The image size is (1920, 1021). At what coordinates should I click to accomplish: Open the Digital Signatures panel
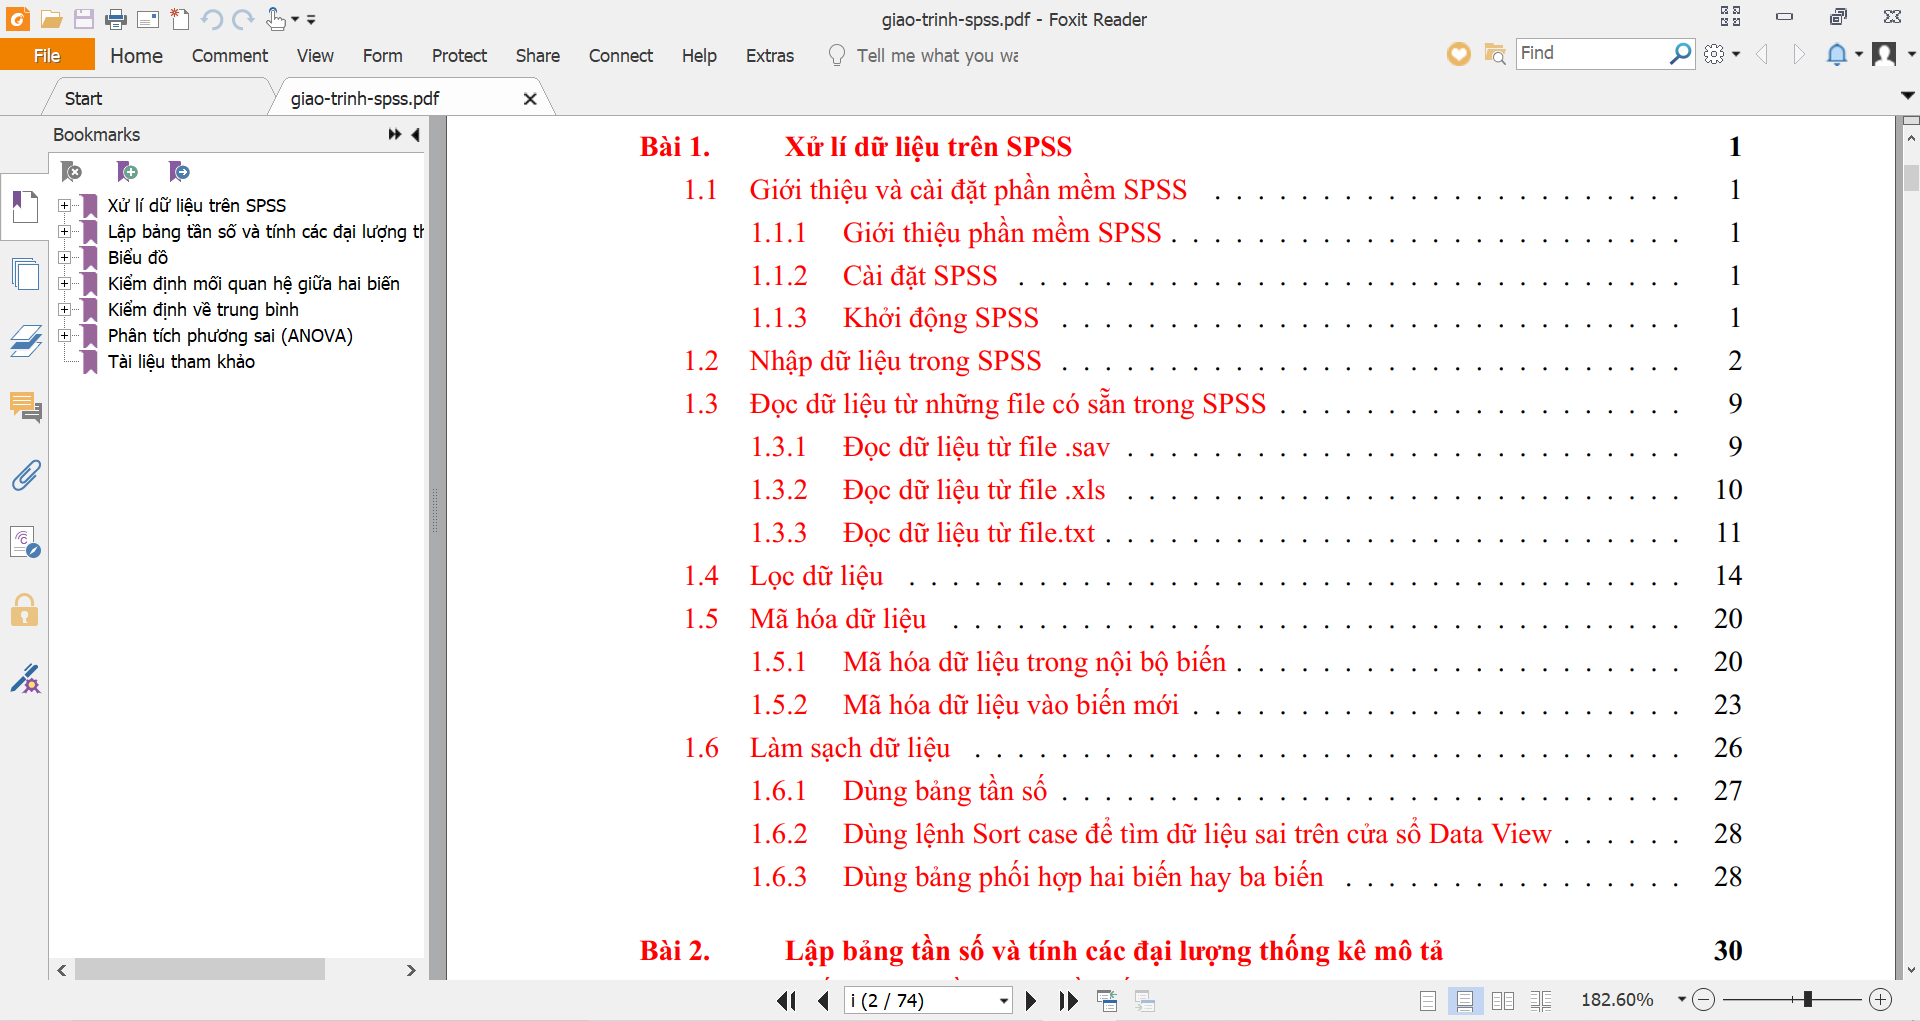[25, 679]
